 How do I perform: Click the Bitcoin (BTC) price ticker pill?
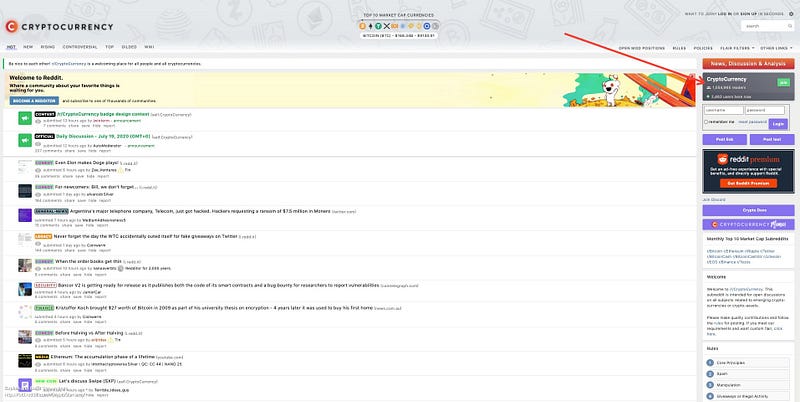398,36
